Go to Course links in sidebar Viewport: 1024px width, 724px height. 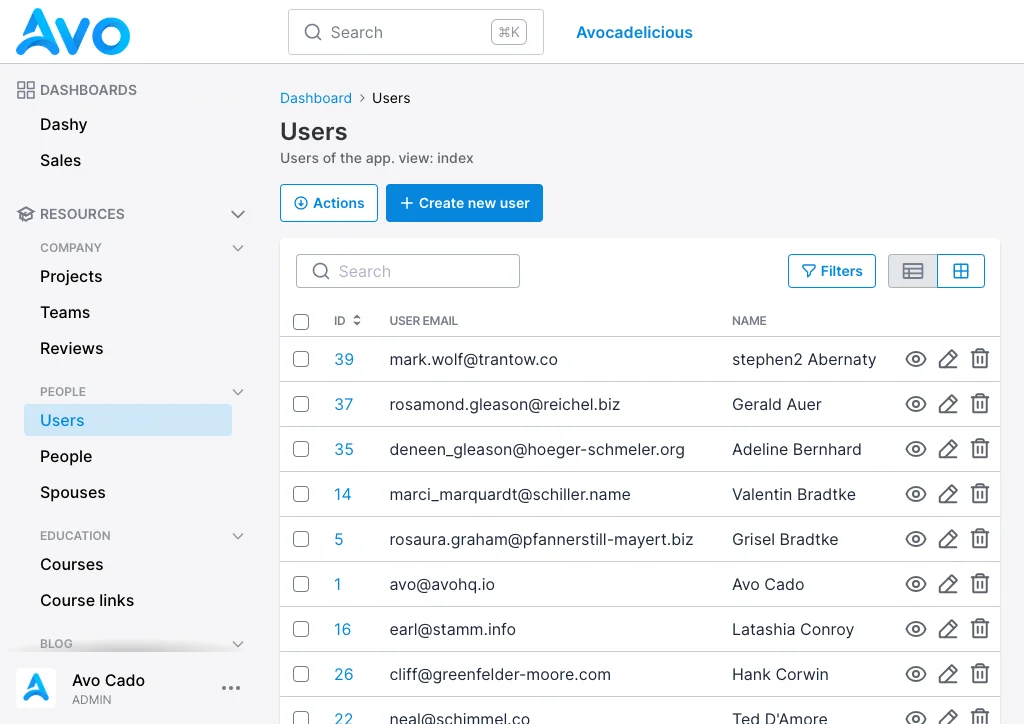(x=87, y=601)
